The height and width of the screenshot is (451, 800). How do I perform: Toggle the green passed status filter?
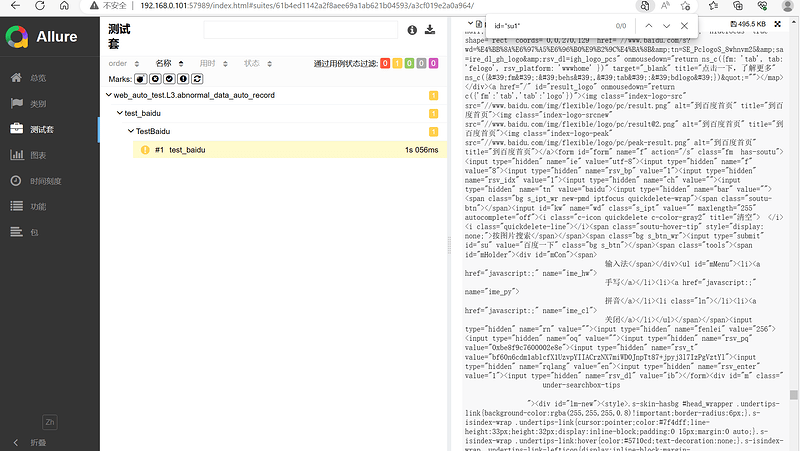coord(409,63)
